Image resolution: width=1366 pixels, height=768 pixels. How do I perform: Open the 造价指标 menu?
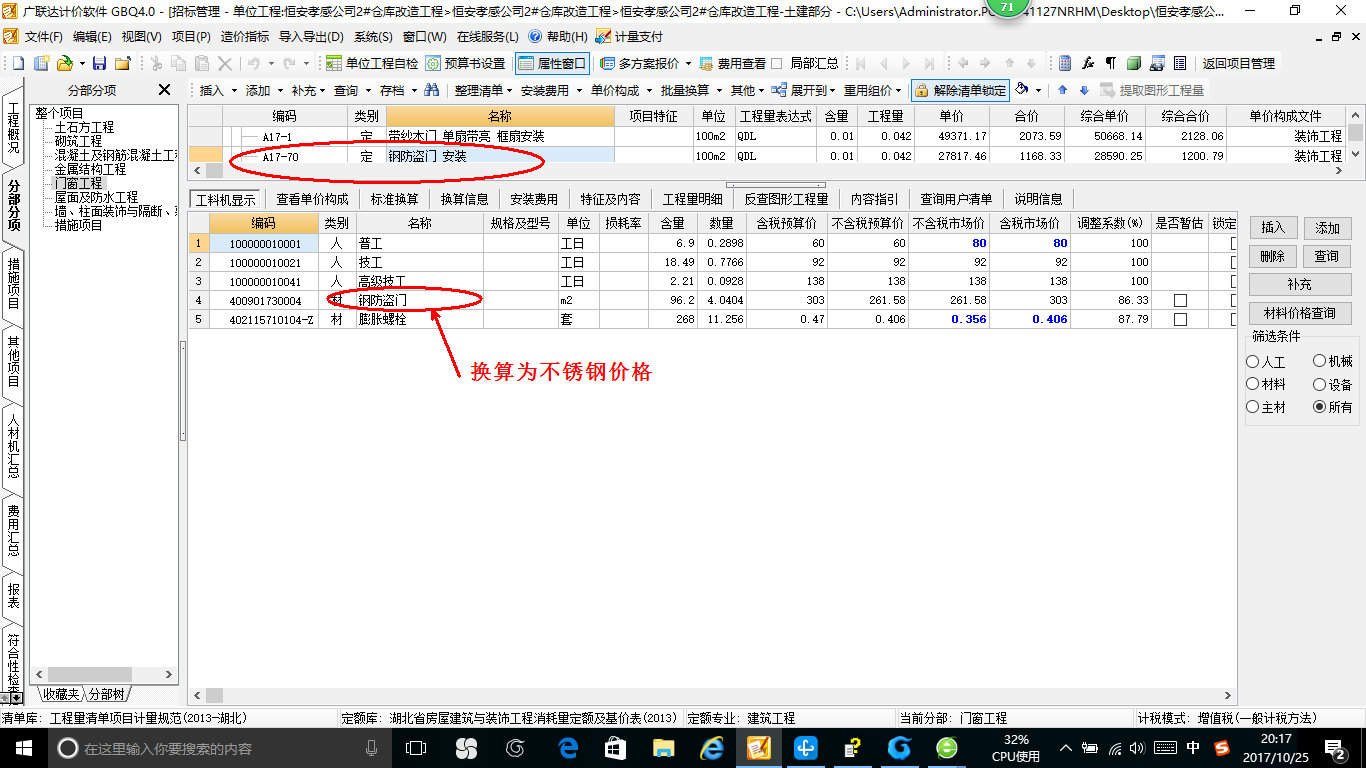pos(245,36)
